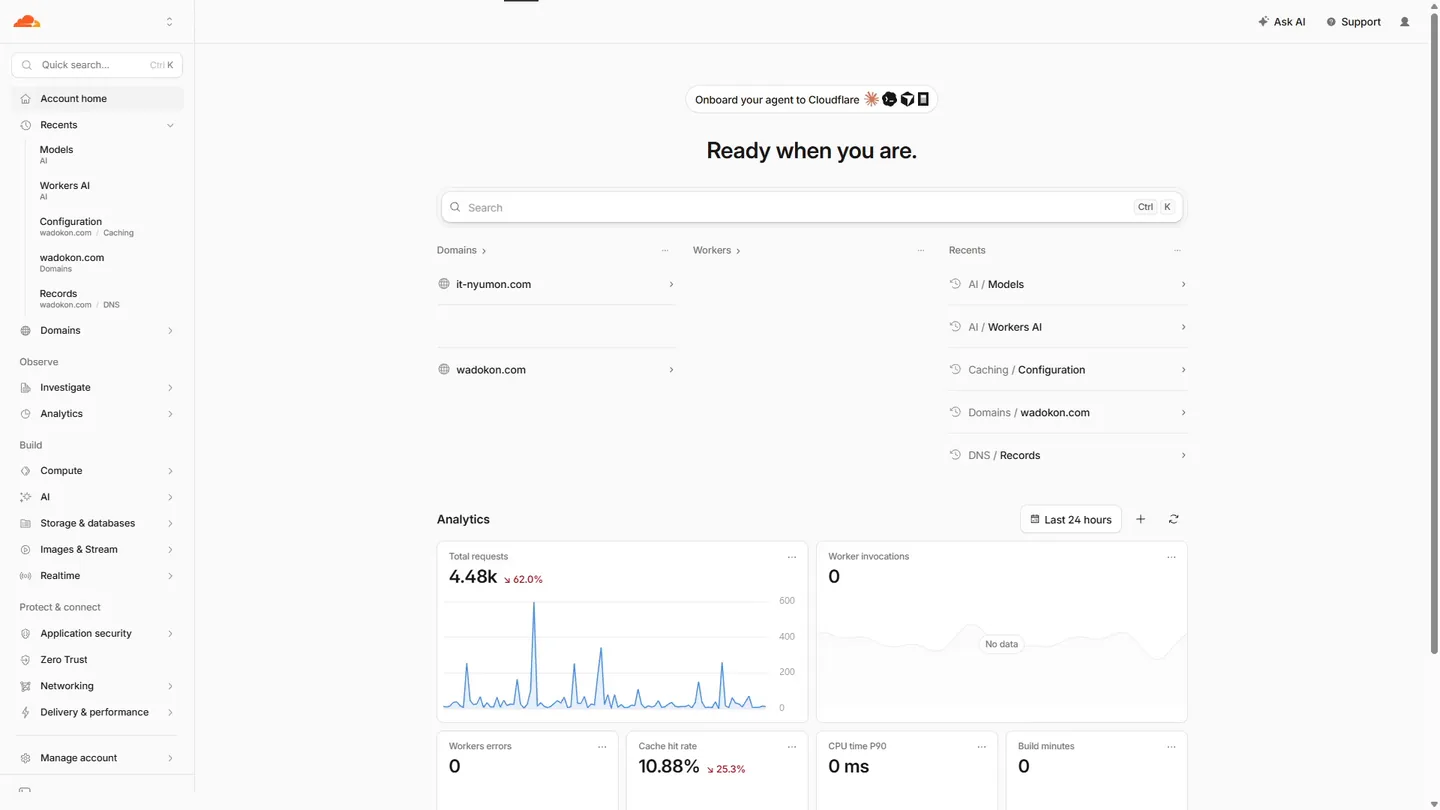The width and height of the screenshot is (1440, 810).
Task: Open the Workers section heading link
Action: 717,251
